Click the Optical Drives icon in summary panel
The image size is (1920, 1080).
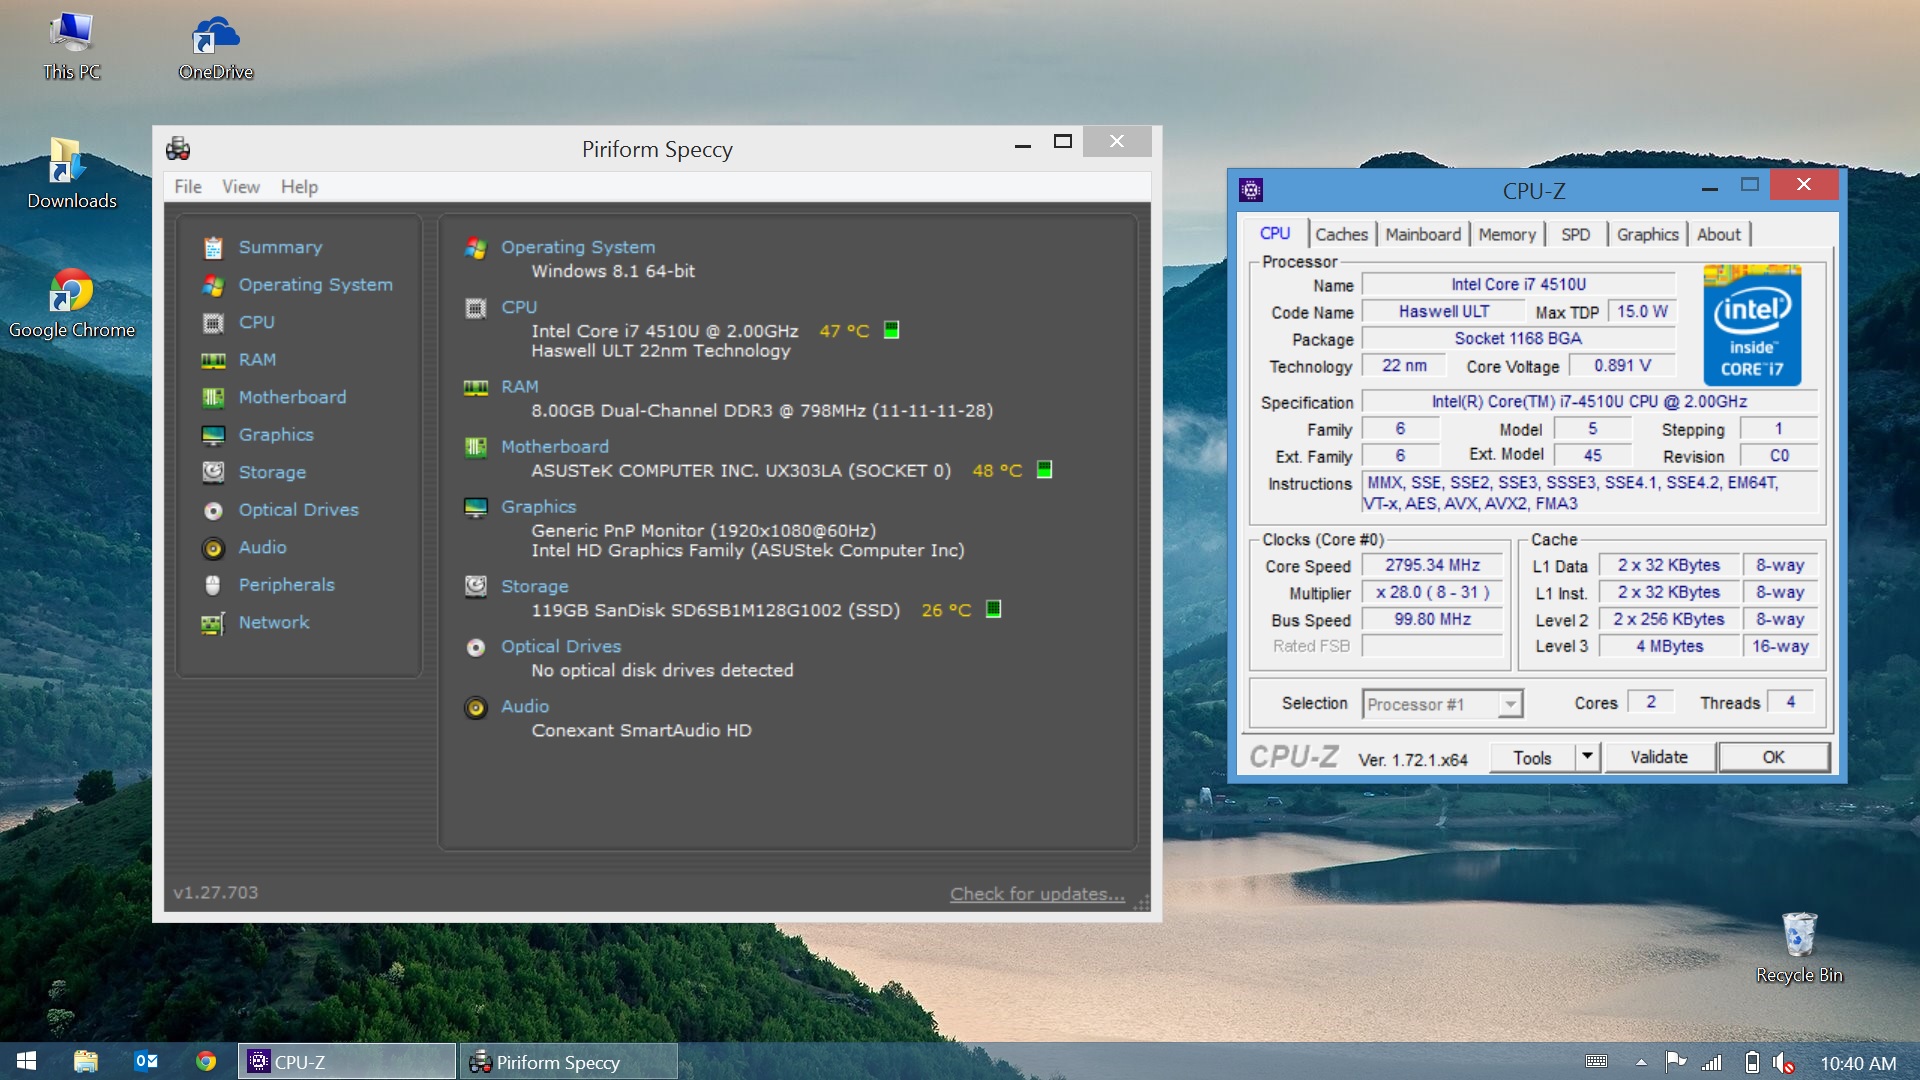click(x=476, y=647)
